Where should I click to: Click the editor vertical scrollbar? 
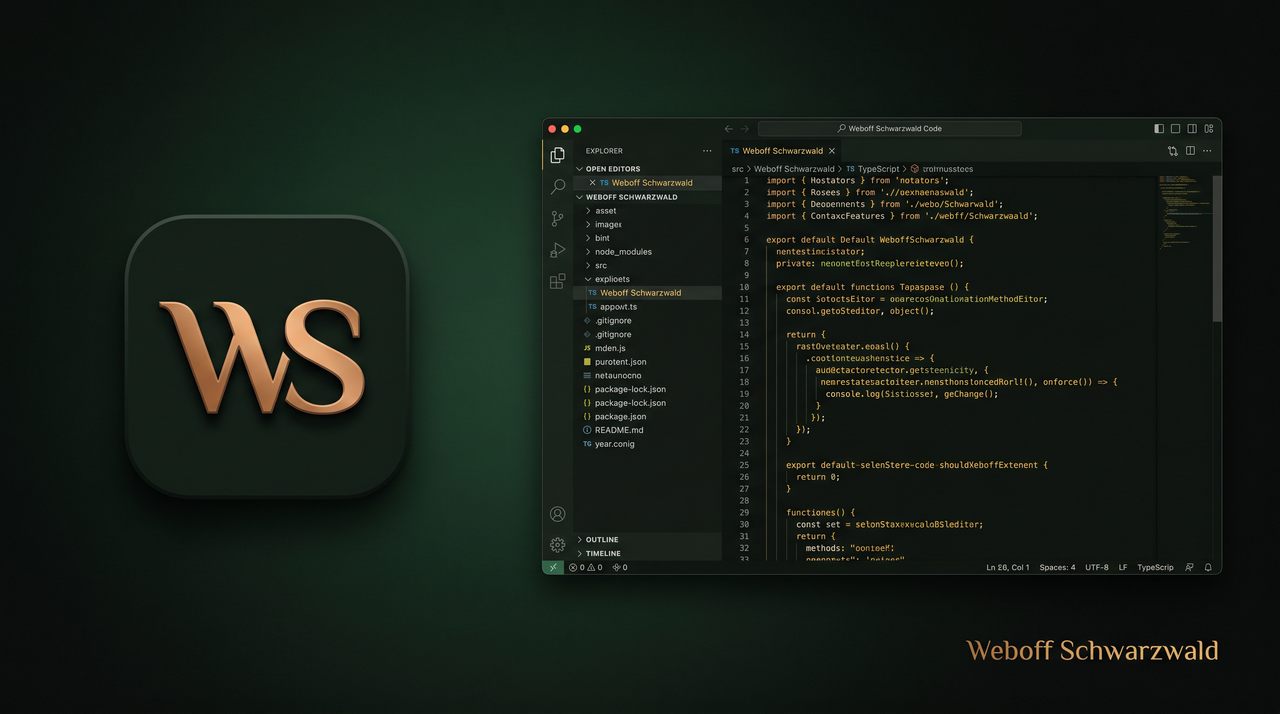[x=1217, y=249]
